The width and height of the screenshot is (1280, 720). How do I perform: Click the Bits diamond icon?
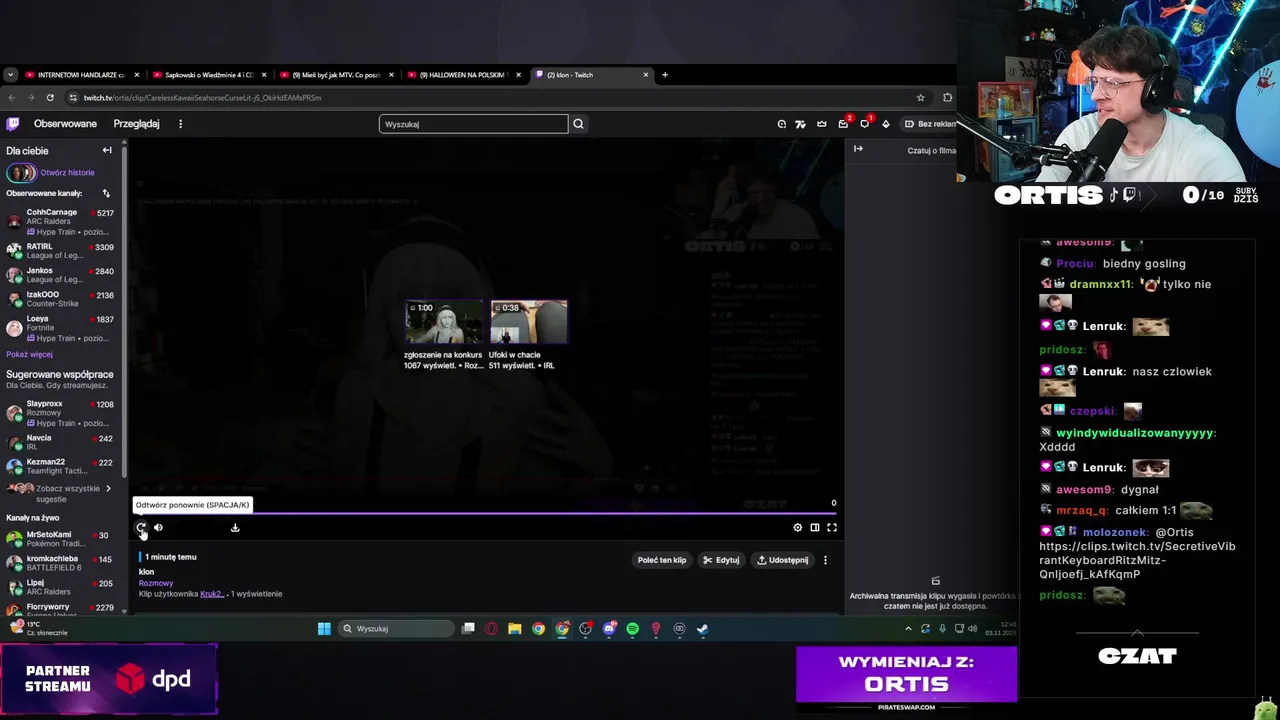pyautogui.click(x=886, y=124)
